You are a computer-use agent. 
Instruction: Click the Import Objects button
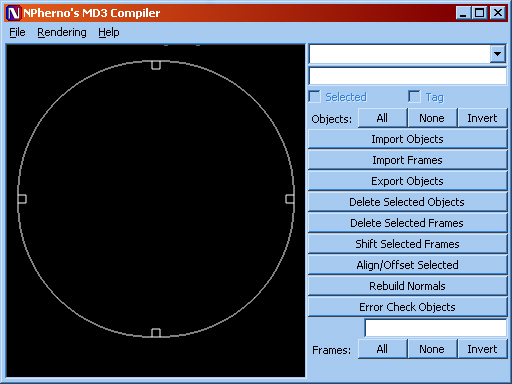407,139
